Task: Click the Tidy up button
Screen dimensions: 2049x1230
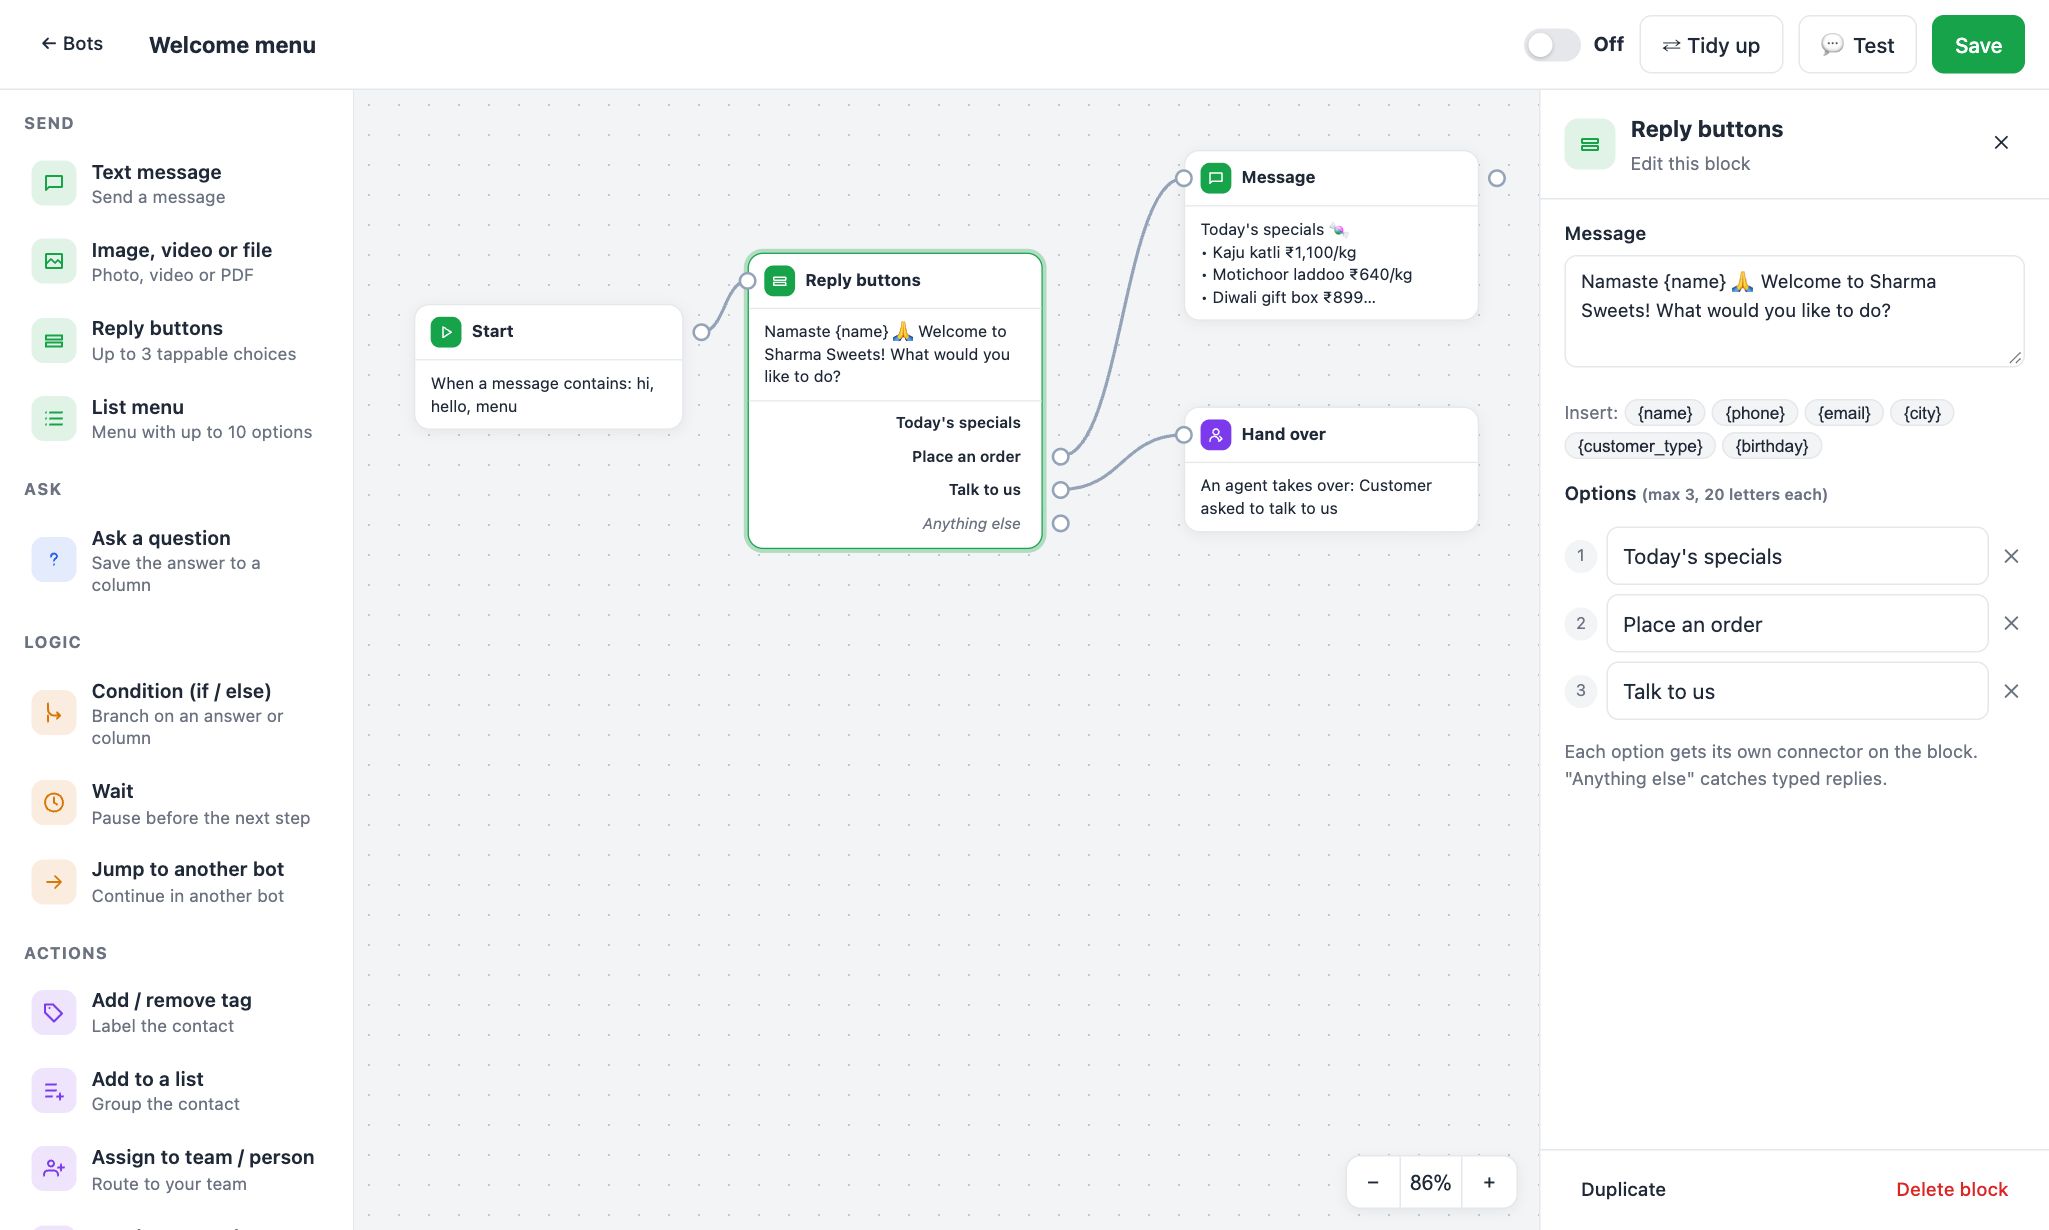Action: pos(1711,45)
